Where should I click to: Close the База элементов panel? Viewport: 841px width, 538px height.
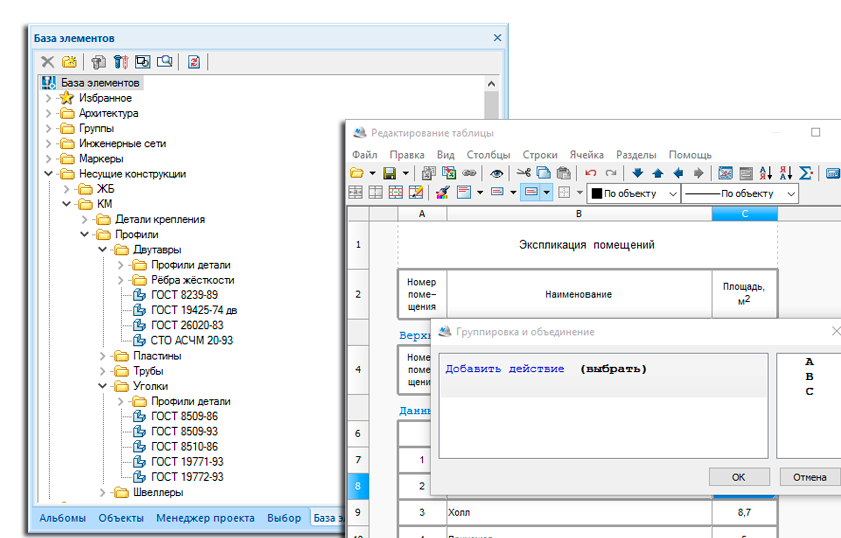(x=497, y=38)
